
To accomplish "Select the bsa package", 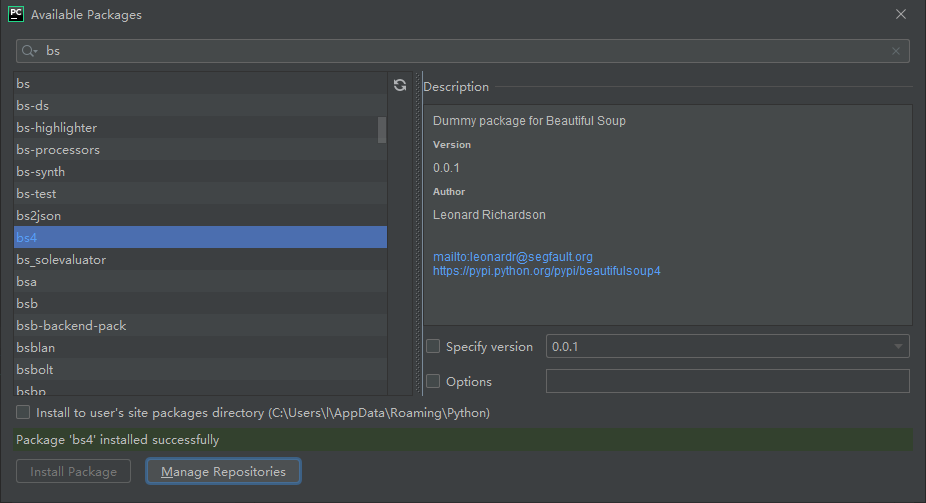I will coord(200,282).
